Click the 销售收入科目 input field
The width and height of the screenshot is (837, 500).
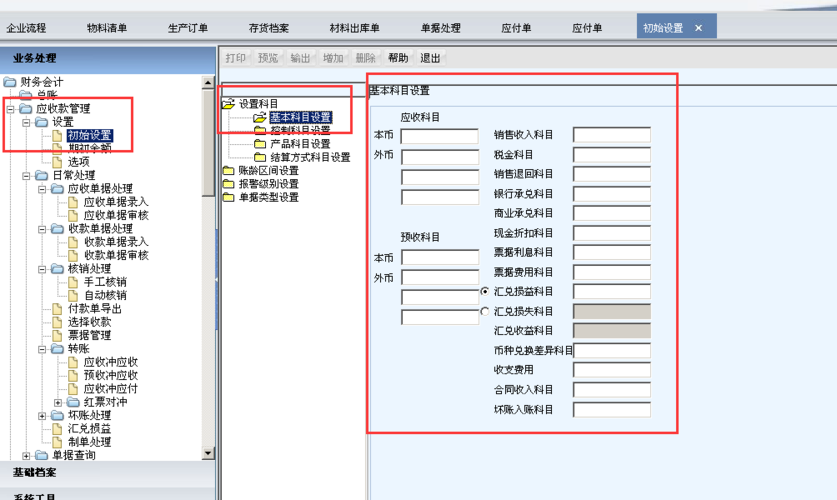pos(612,134)
